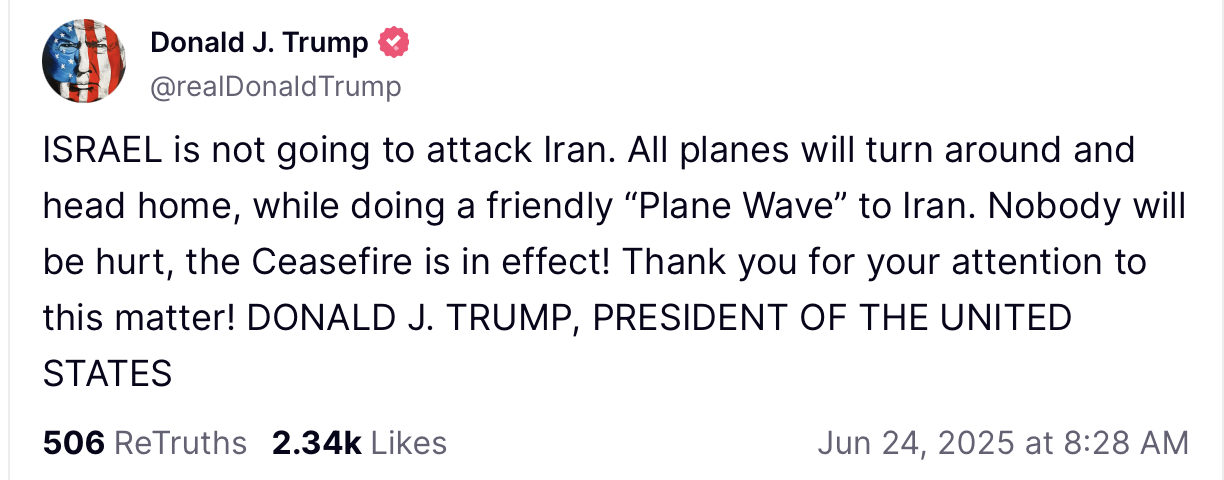Open the flag-themed profile avatar
The image size is (1224, 480).
83,62
